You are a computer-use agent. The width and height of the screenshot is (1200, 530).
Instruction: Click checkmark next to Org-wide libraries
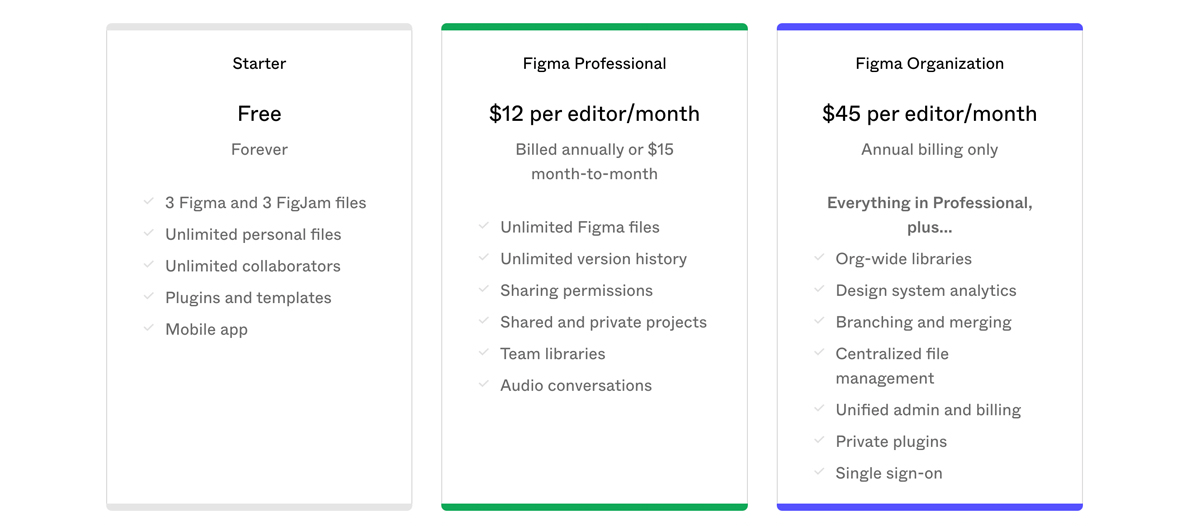coord(819,257)
